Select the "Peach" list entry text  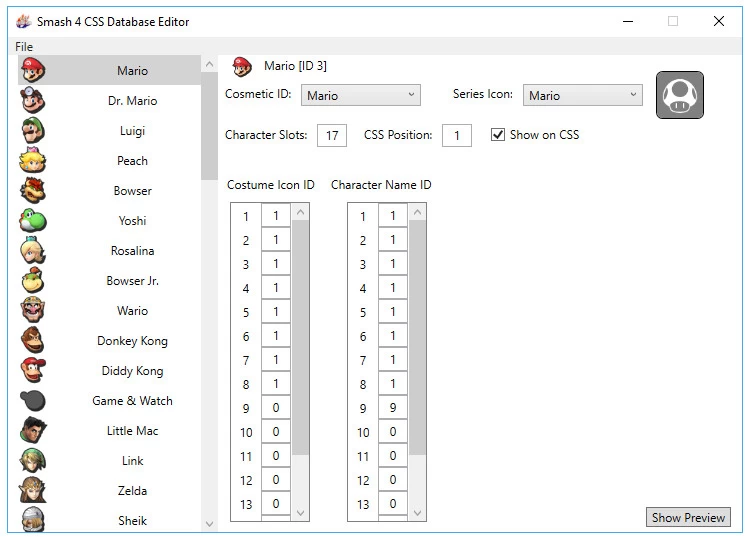(x=132, y=161)
